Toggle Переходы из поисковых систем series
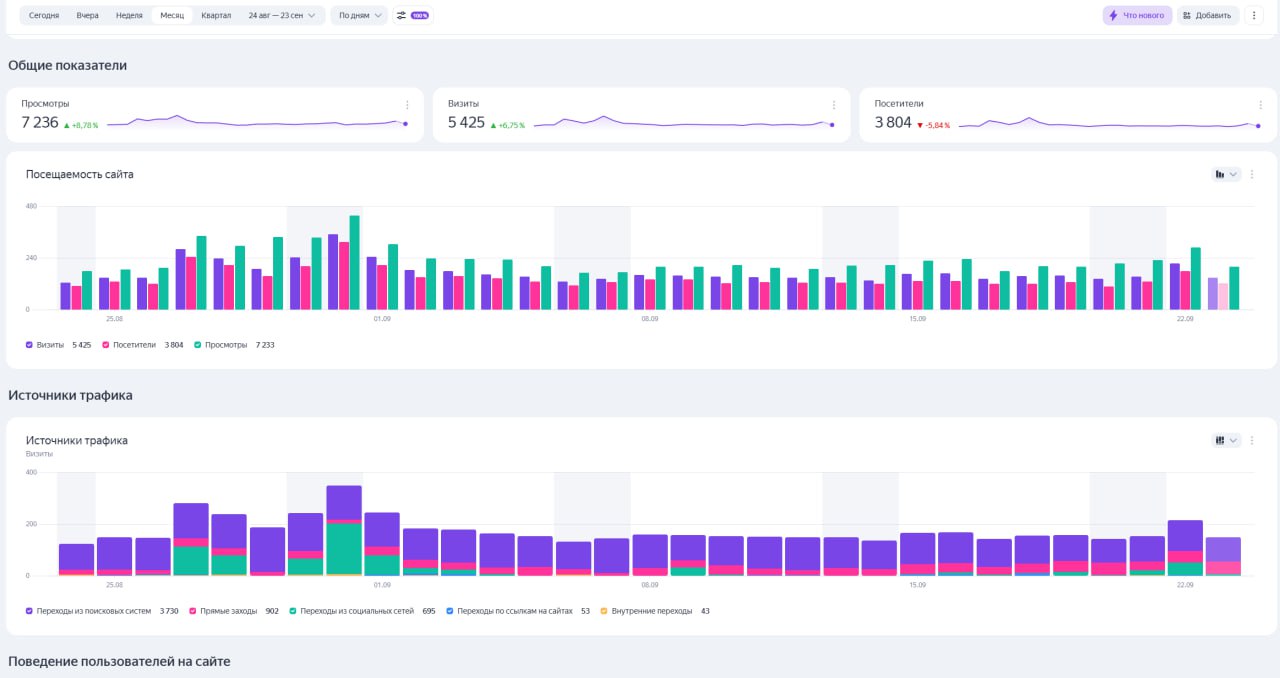1280x678 pixels. [x=30, y=610]
